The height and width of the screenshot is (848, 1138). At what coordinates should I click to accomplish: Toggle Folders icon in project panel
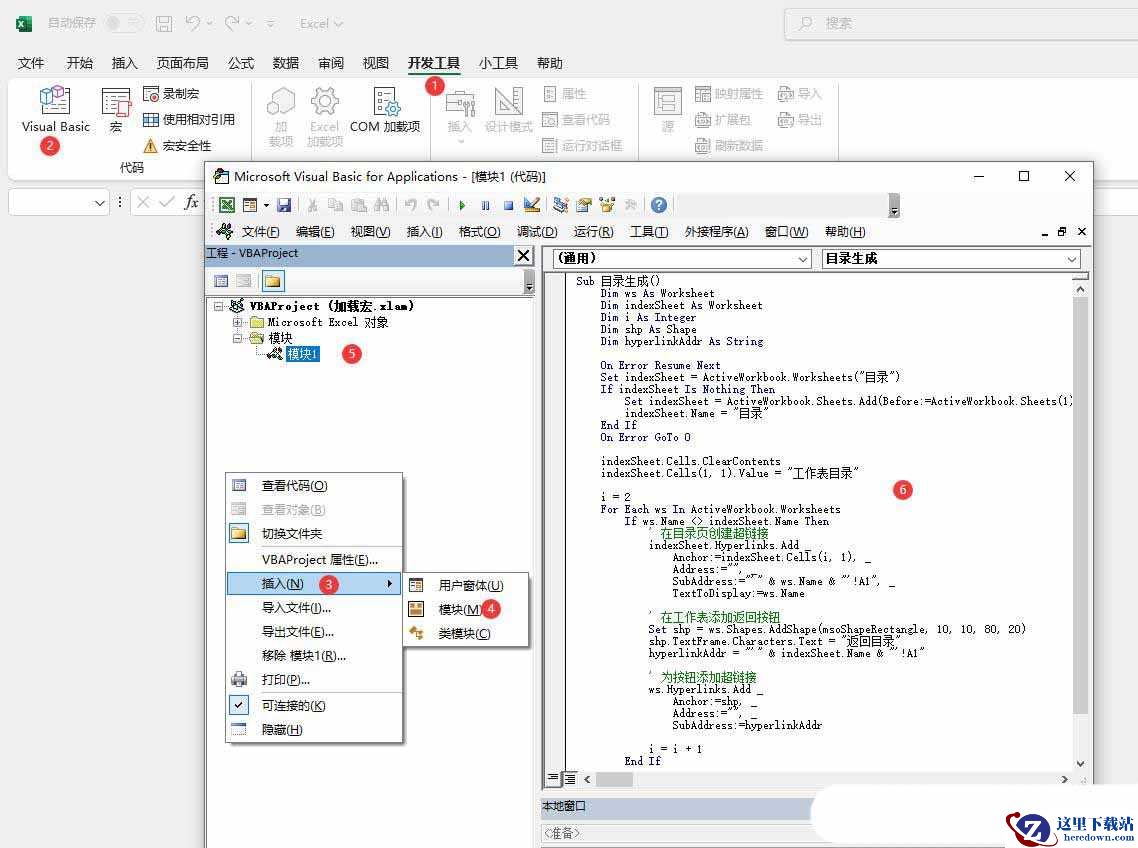[x=272, y=281]
